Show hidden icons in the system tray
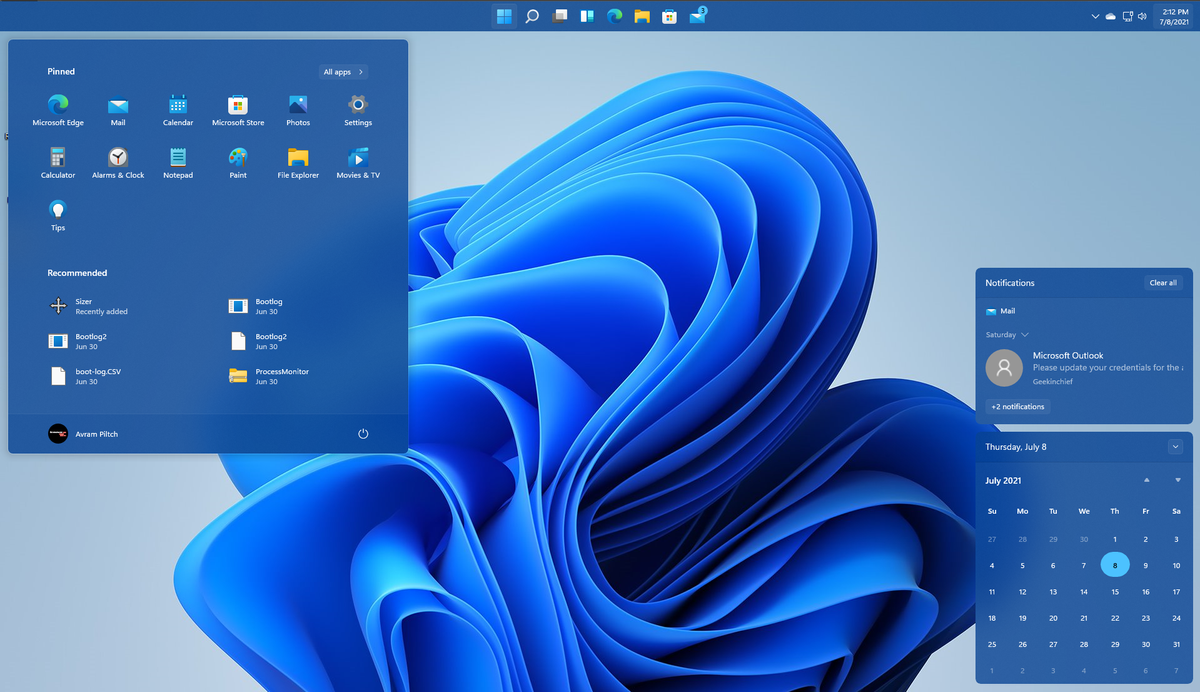The height and width of the screenshot is (692, 1200). 1095,16
